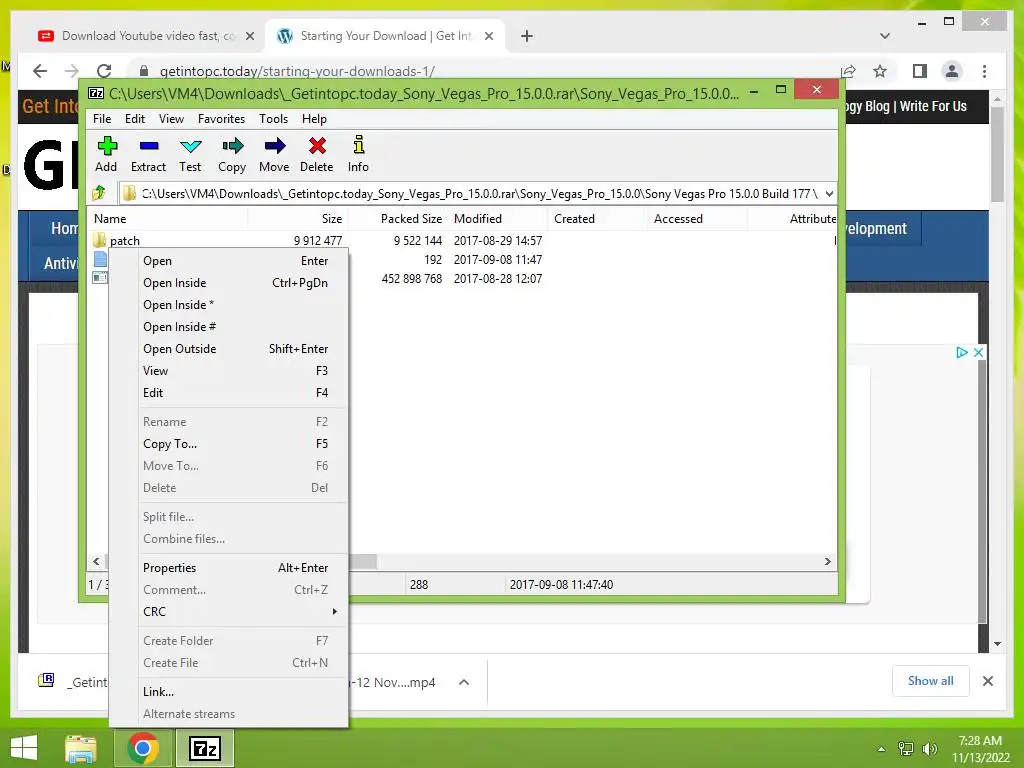Click Chrome's tab search dropdown arrow
Viewport: 1024px width, 768px height.
(x=885, y=36)
